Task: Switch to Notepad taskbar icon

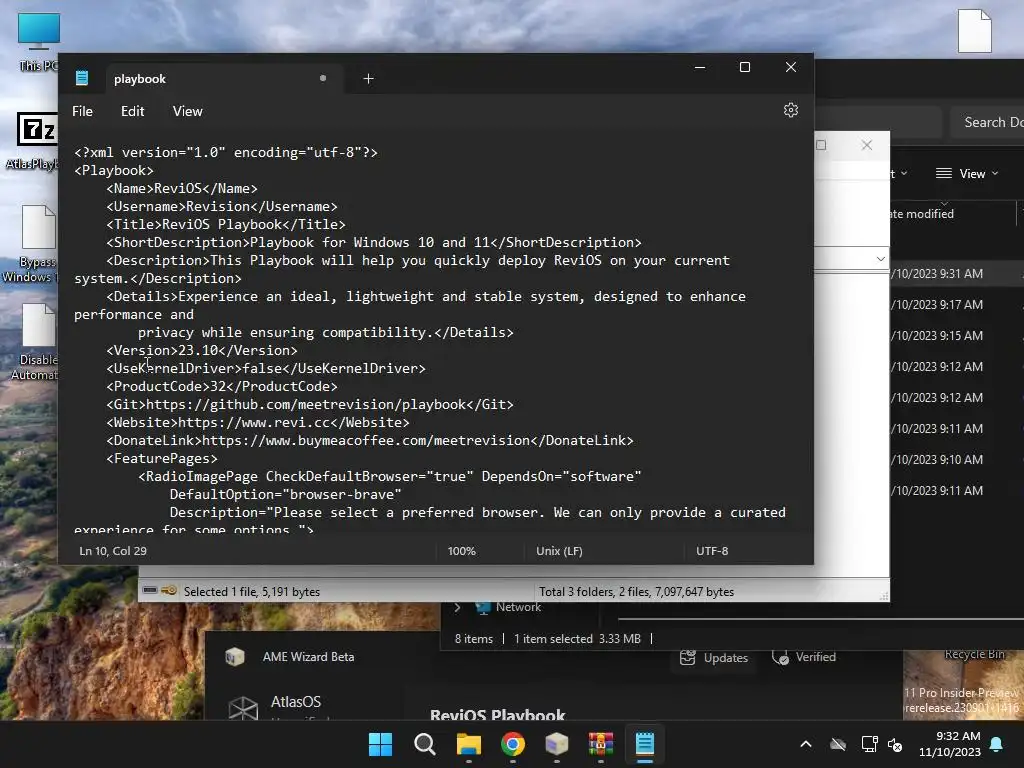Action: (645, 744)
